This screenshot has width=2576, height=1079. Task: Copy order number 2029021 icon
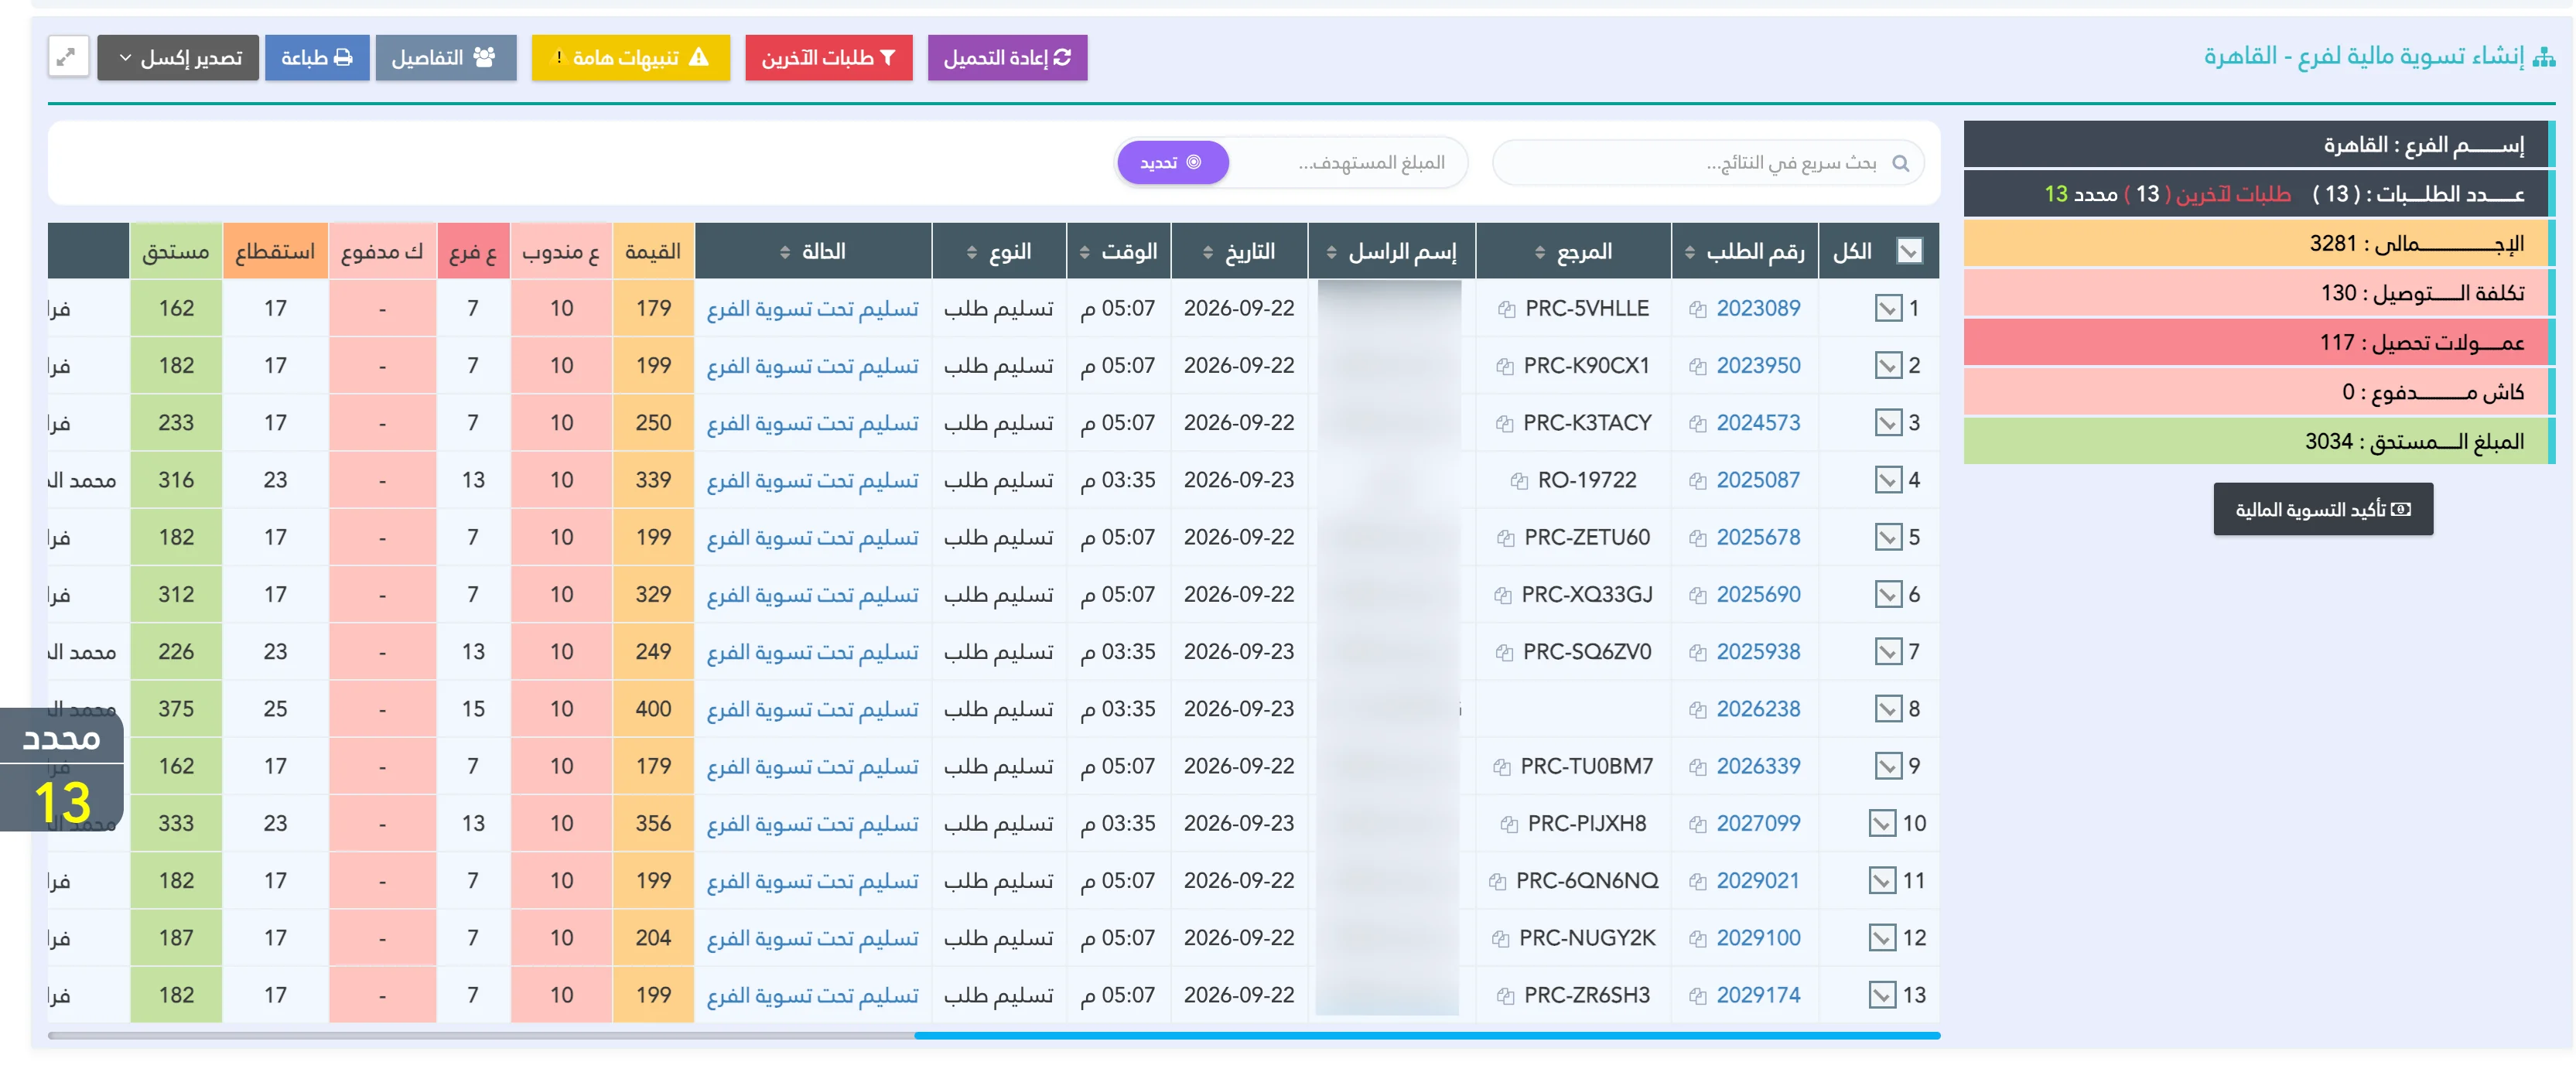1697,882
